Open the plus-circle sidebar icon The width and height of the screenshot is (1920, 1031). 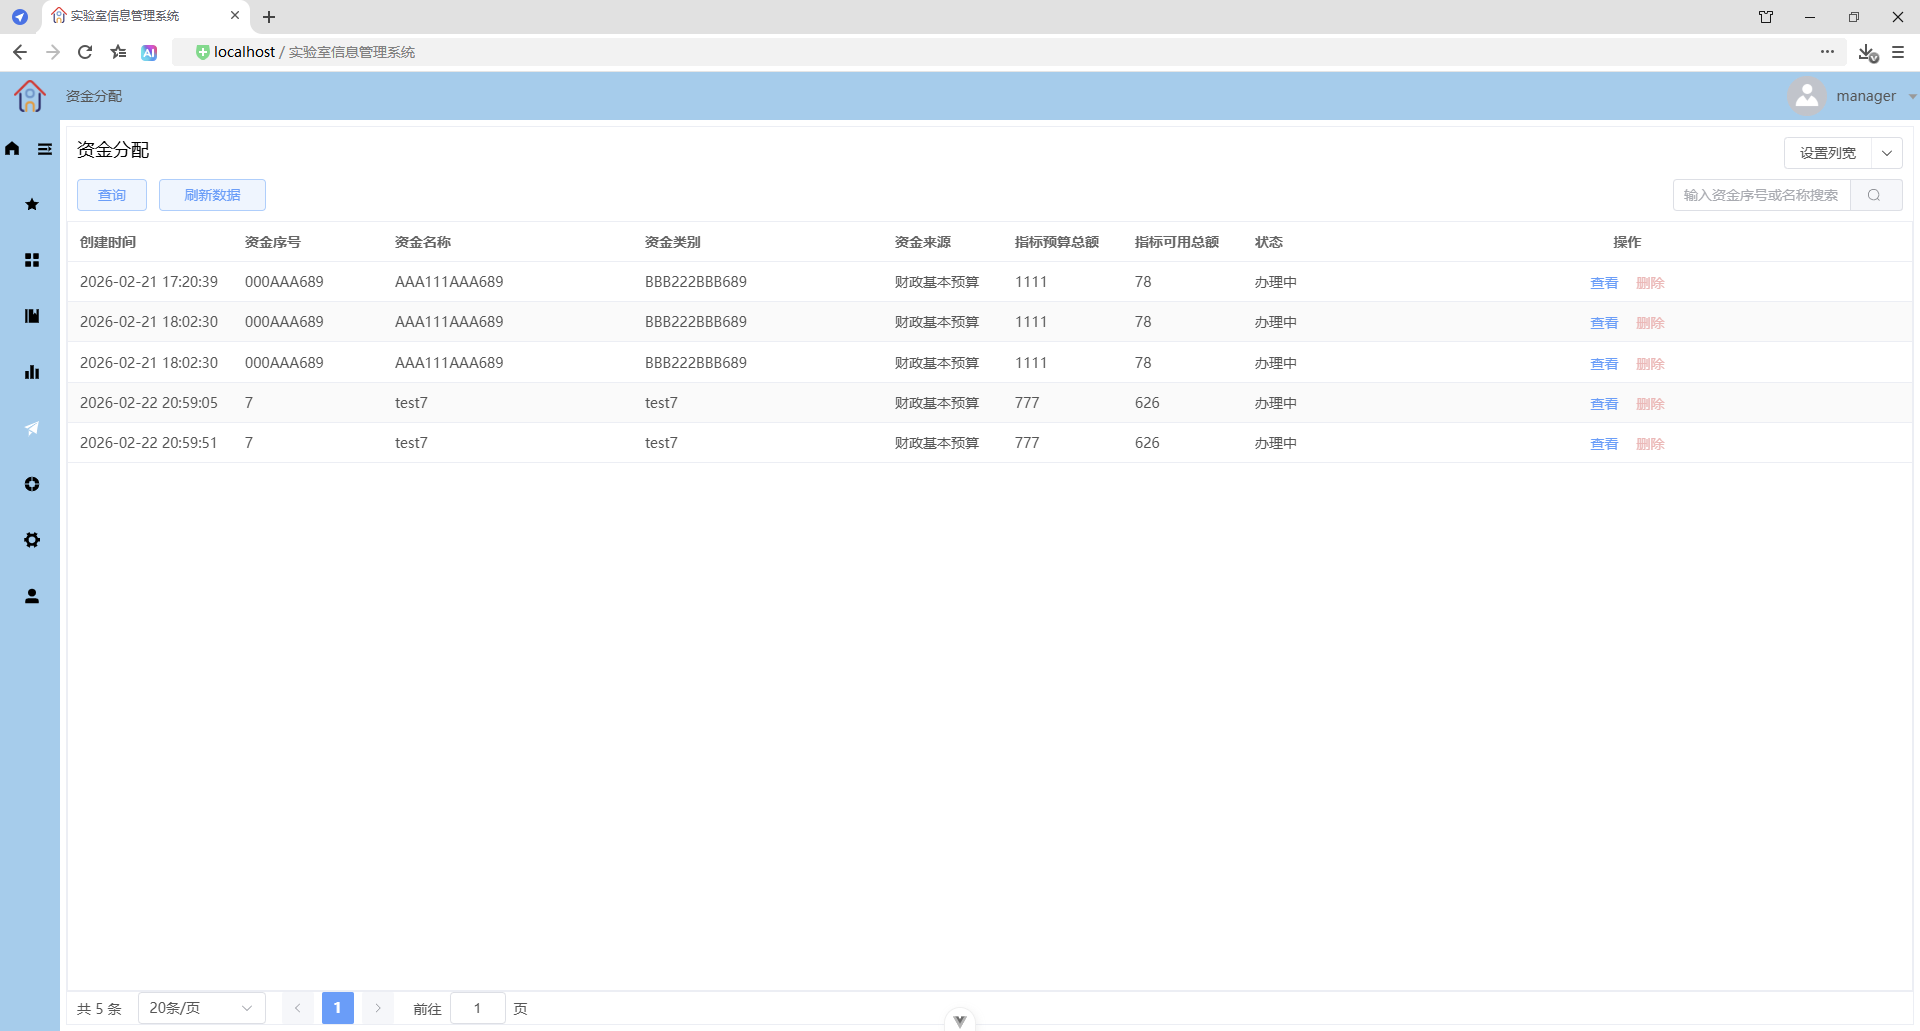click(x=32, y=484)
